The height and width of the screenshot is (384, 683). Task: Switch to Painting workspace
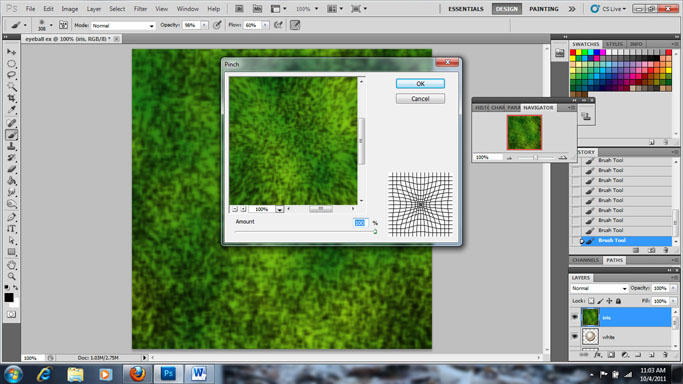pos(544,9)
